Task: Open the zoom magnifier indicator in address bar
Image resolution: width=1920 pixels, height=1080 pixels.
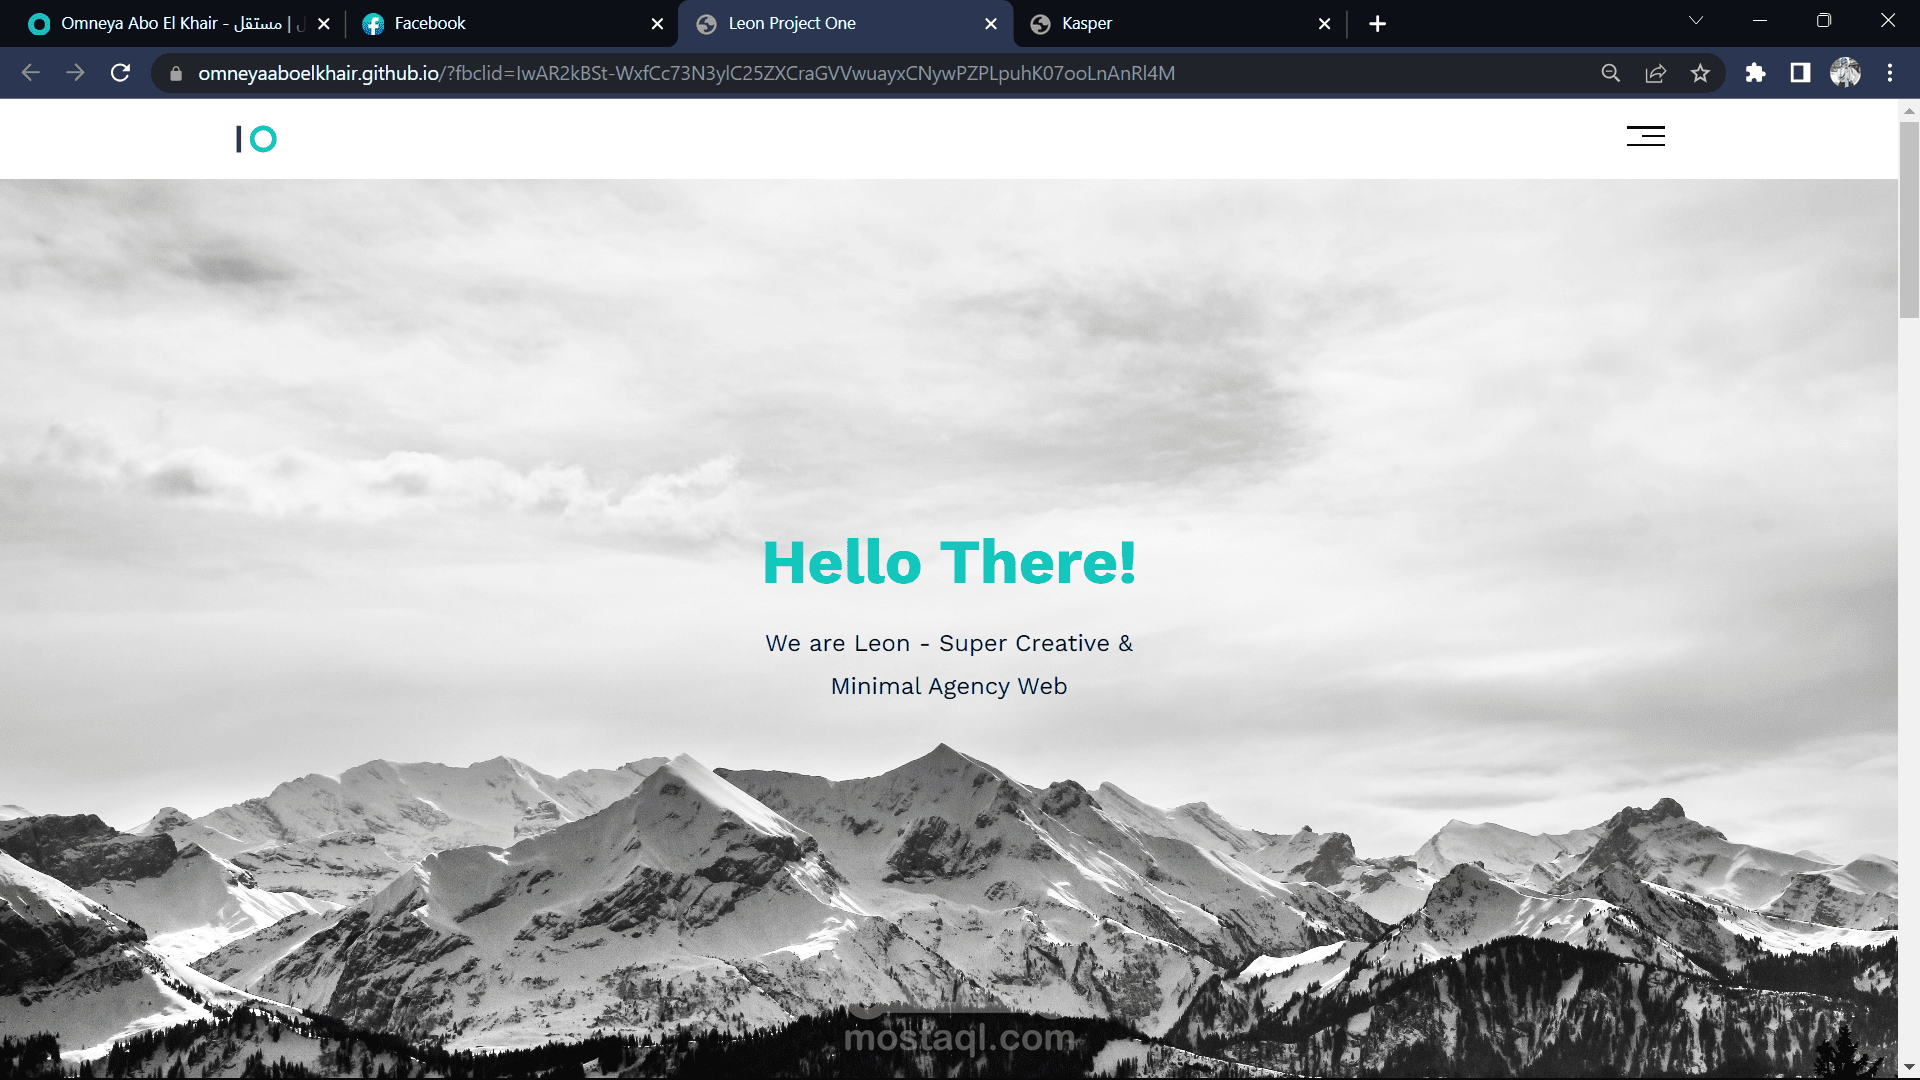Action: click(1611, 72)
